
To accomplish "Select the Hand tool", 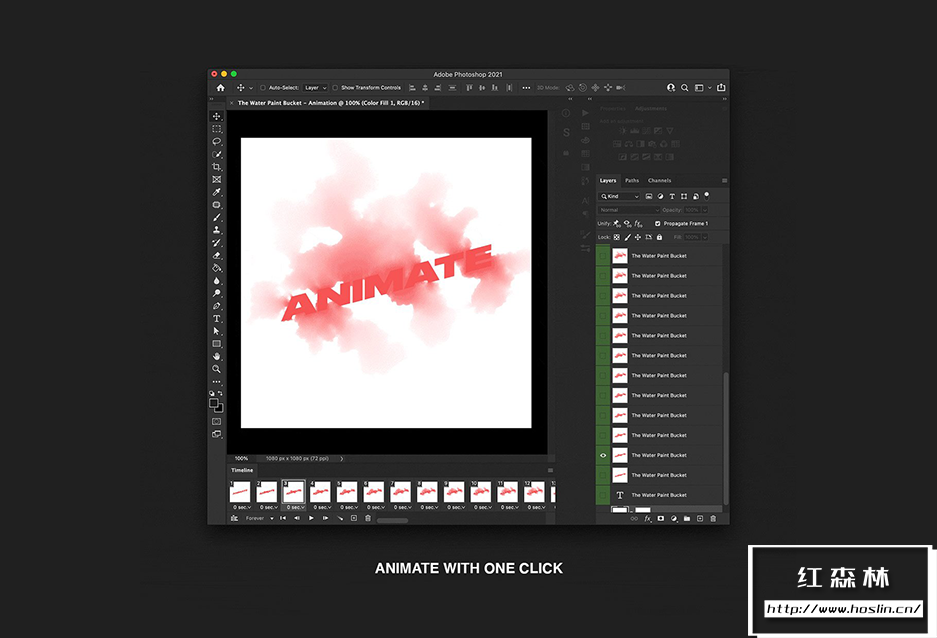I will click(x=216, y=356).
